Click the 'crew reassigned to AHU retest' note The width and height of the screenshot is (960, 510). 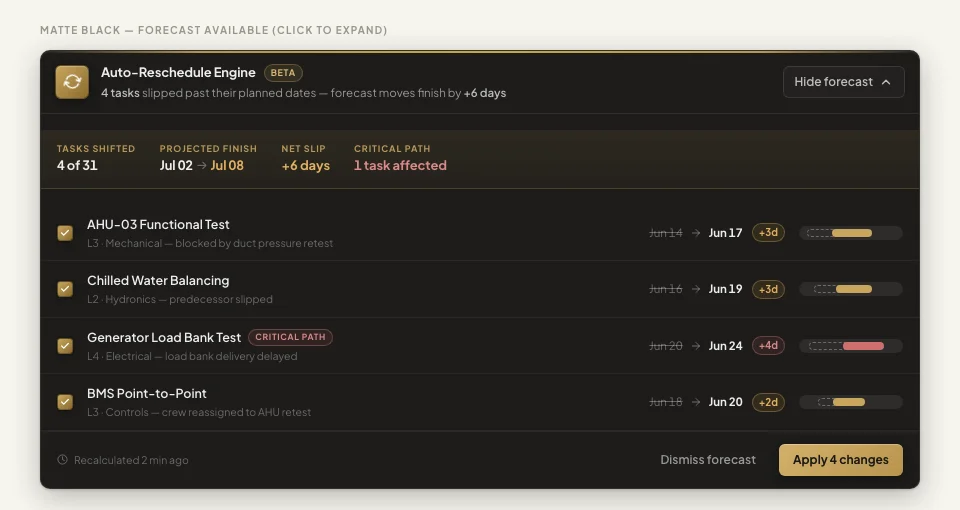coord(236,413)
